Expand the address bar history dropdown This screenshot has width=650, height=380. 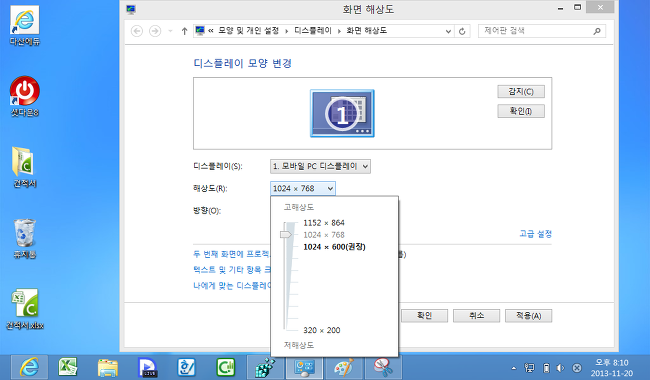click(x=448, y=31)
